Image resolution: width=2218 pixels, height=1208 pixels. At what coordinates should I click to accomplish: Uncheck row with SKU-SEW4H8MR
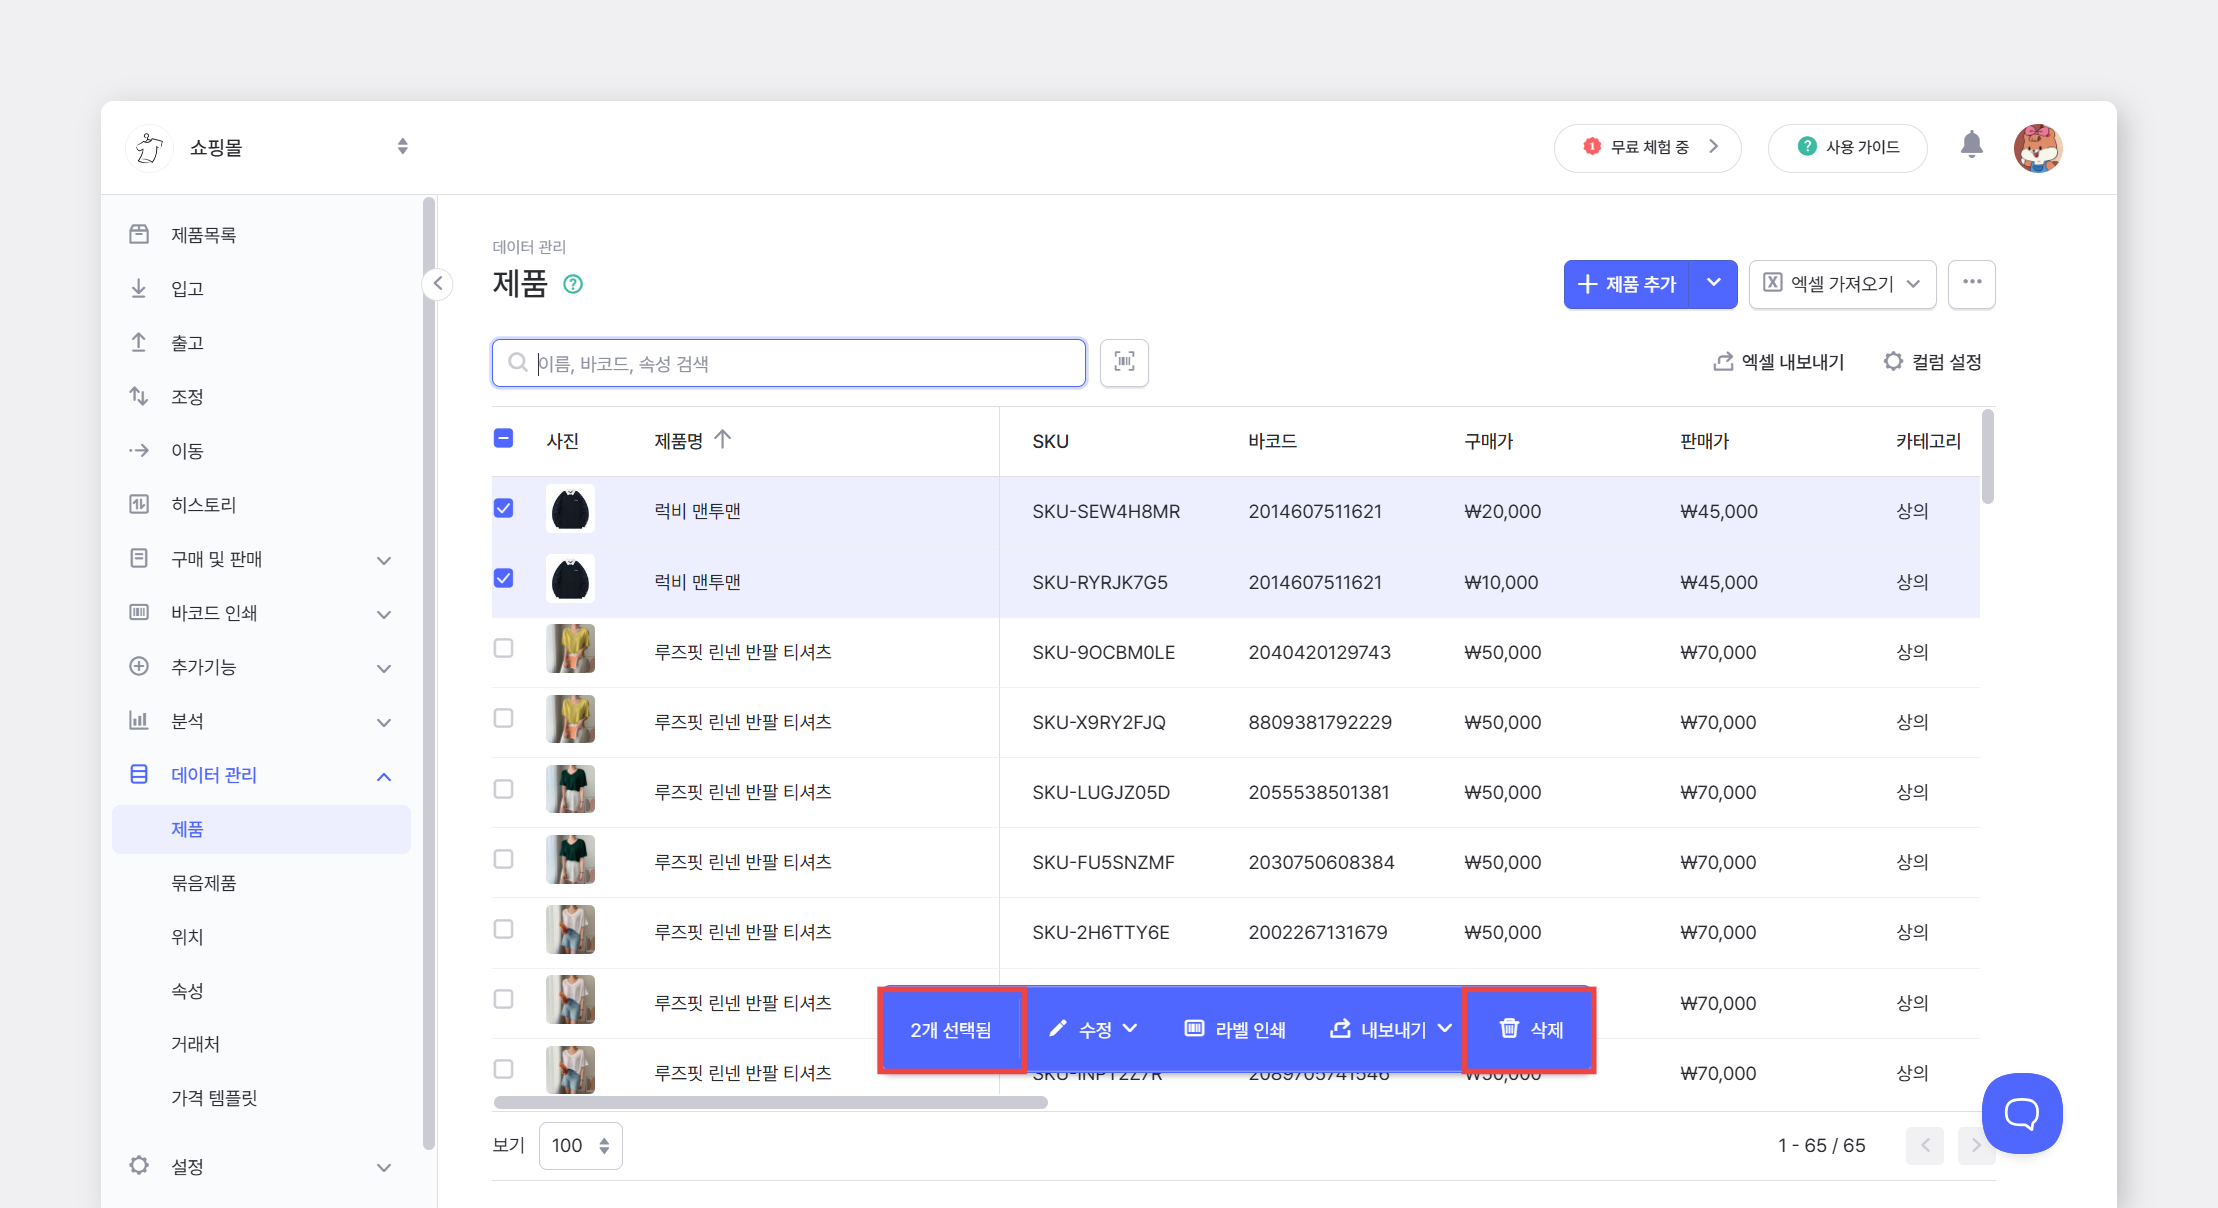(x=504, y=508)
